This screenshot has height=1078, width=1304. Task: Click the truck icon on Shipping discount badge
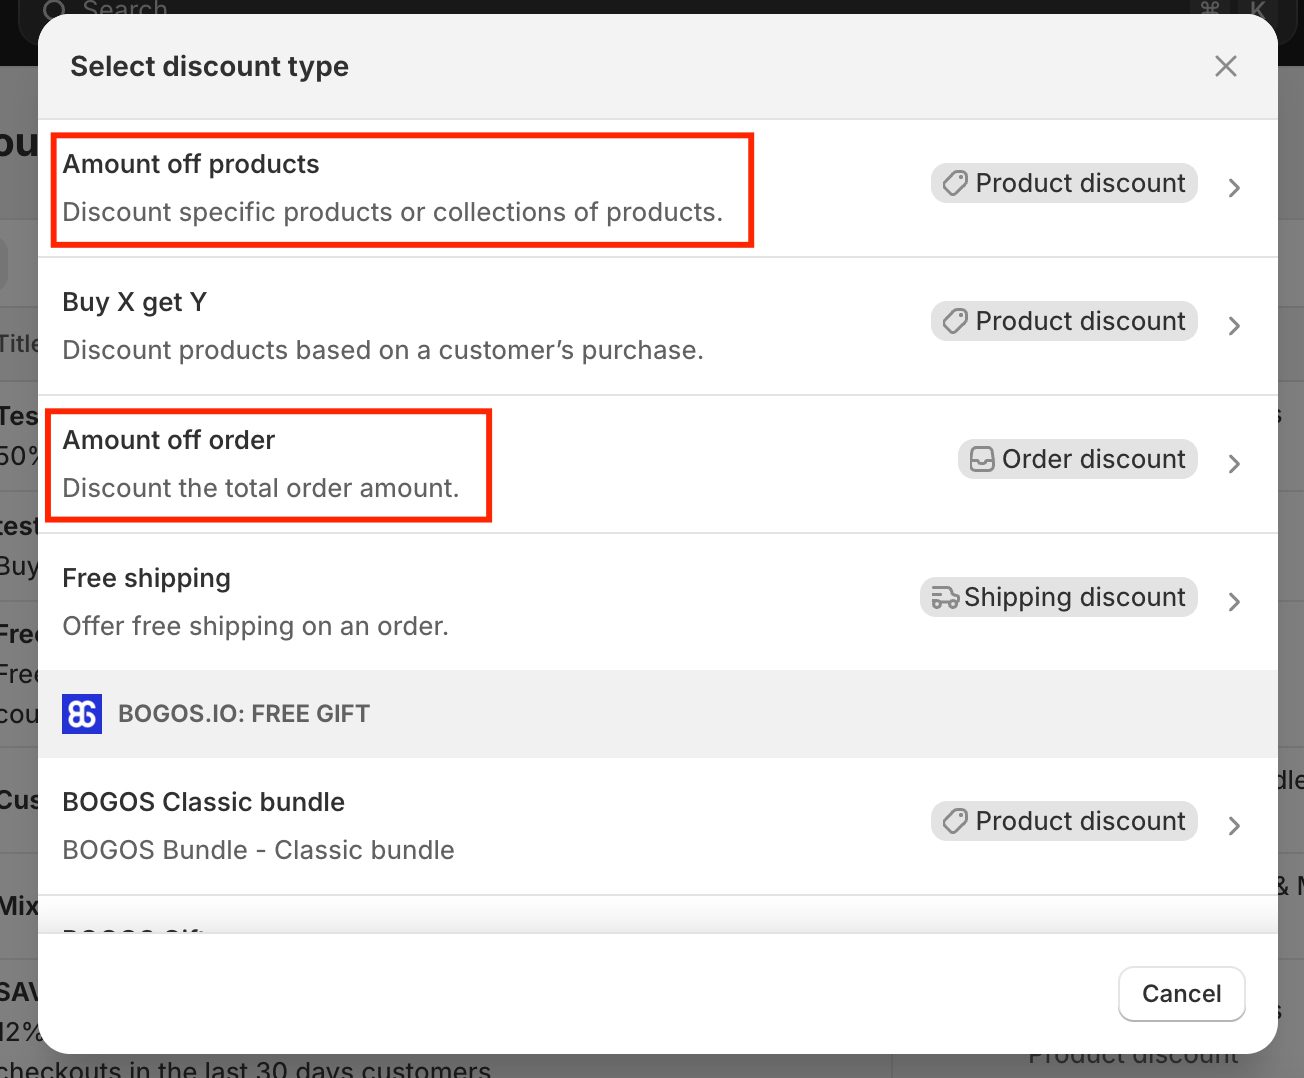pyautogui.click(x=944, y=597)
